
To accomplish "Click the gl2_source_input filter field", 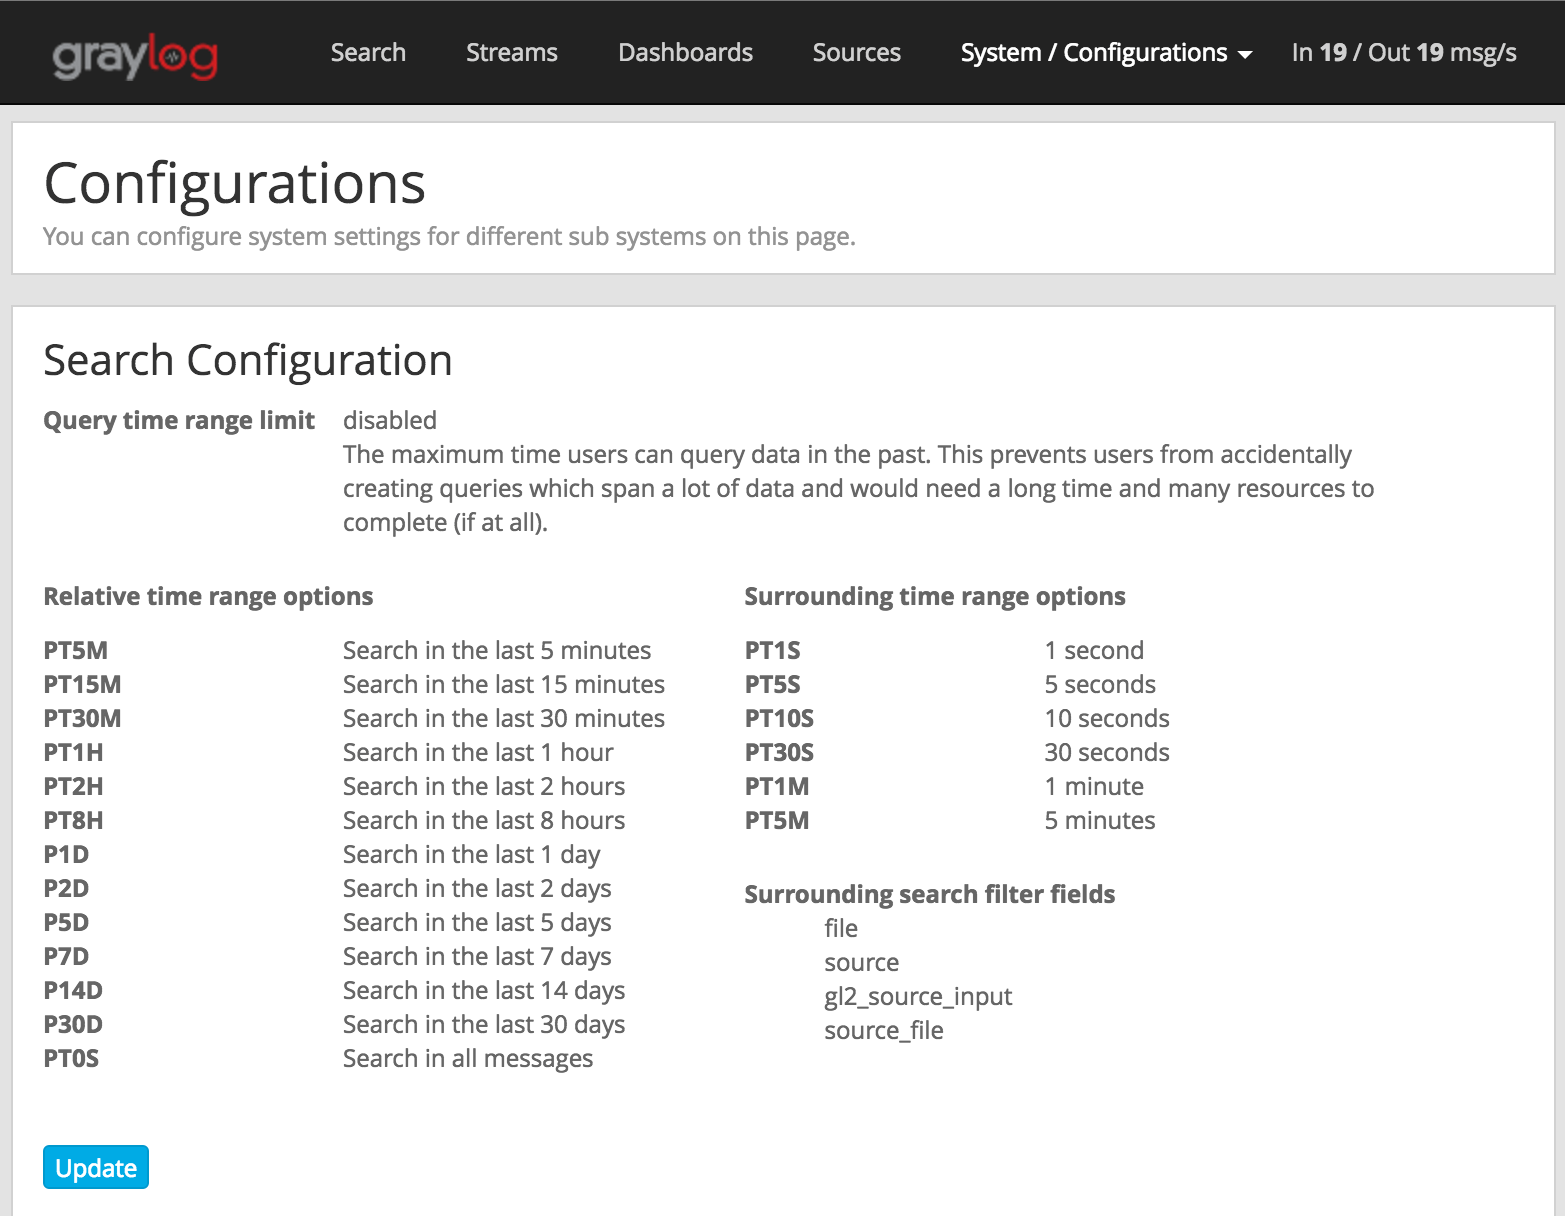I will click(917, 996).
